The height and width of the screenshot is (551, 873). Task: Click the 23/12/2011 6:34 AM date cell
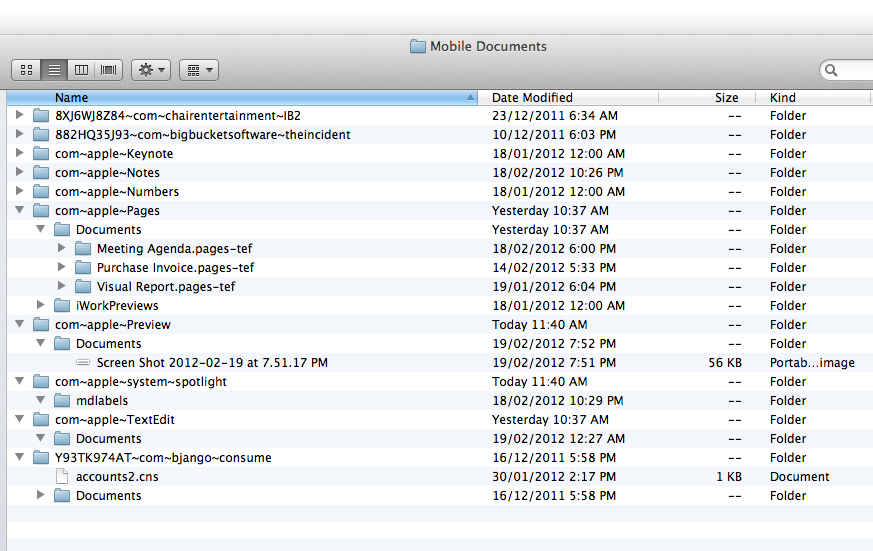555,116
